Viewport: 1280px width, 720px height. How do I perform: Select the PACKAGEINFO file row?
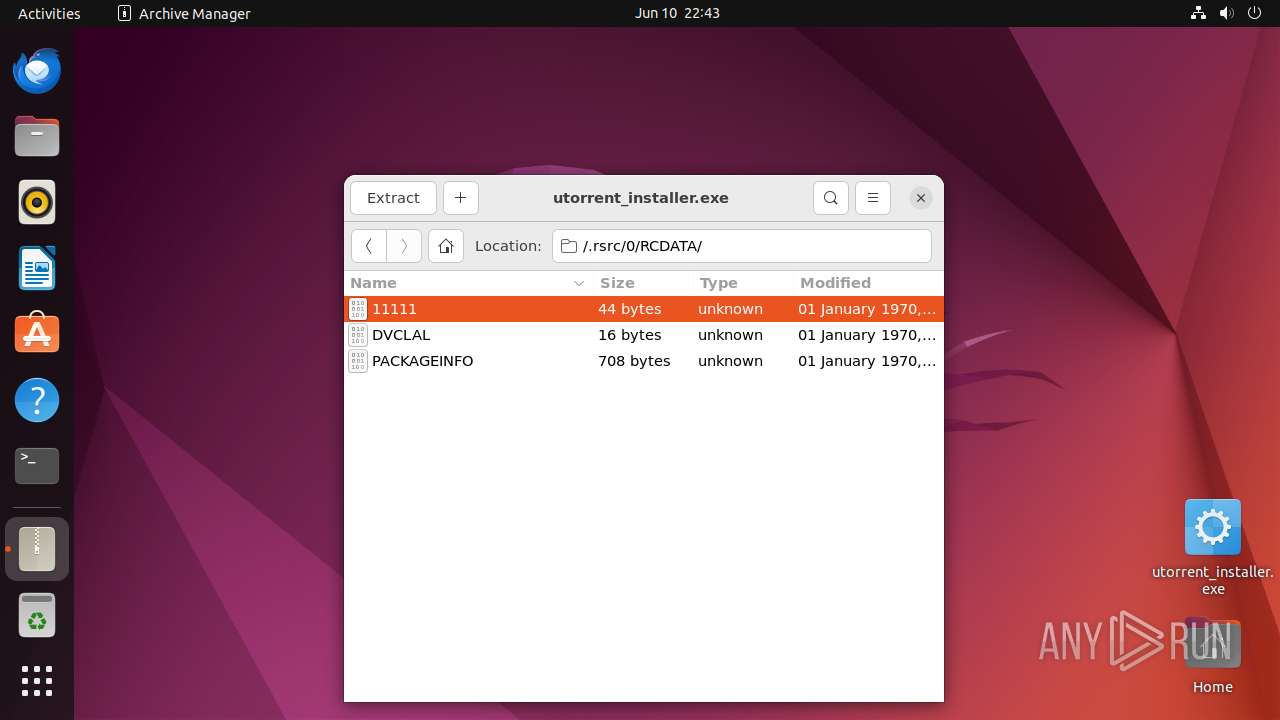tap(644, 361)
